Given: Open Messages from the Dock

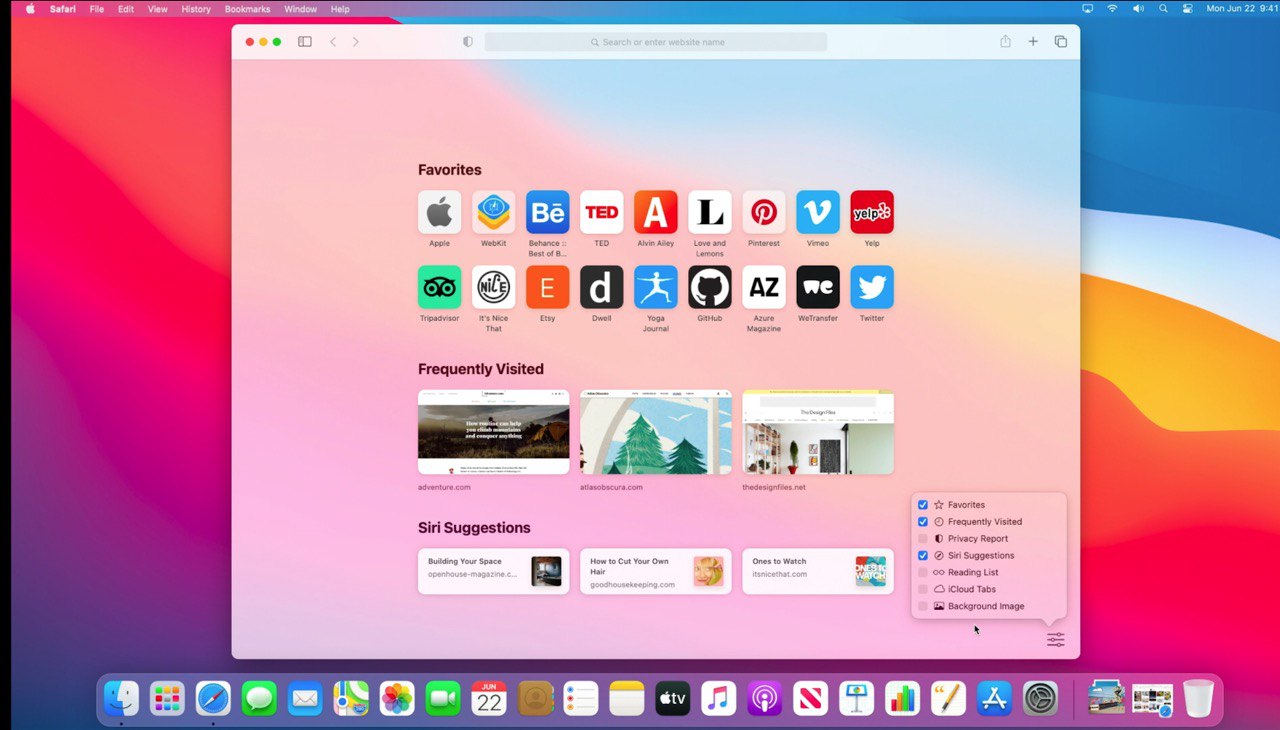Looking at the screenshot, I should (259, 698).
